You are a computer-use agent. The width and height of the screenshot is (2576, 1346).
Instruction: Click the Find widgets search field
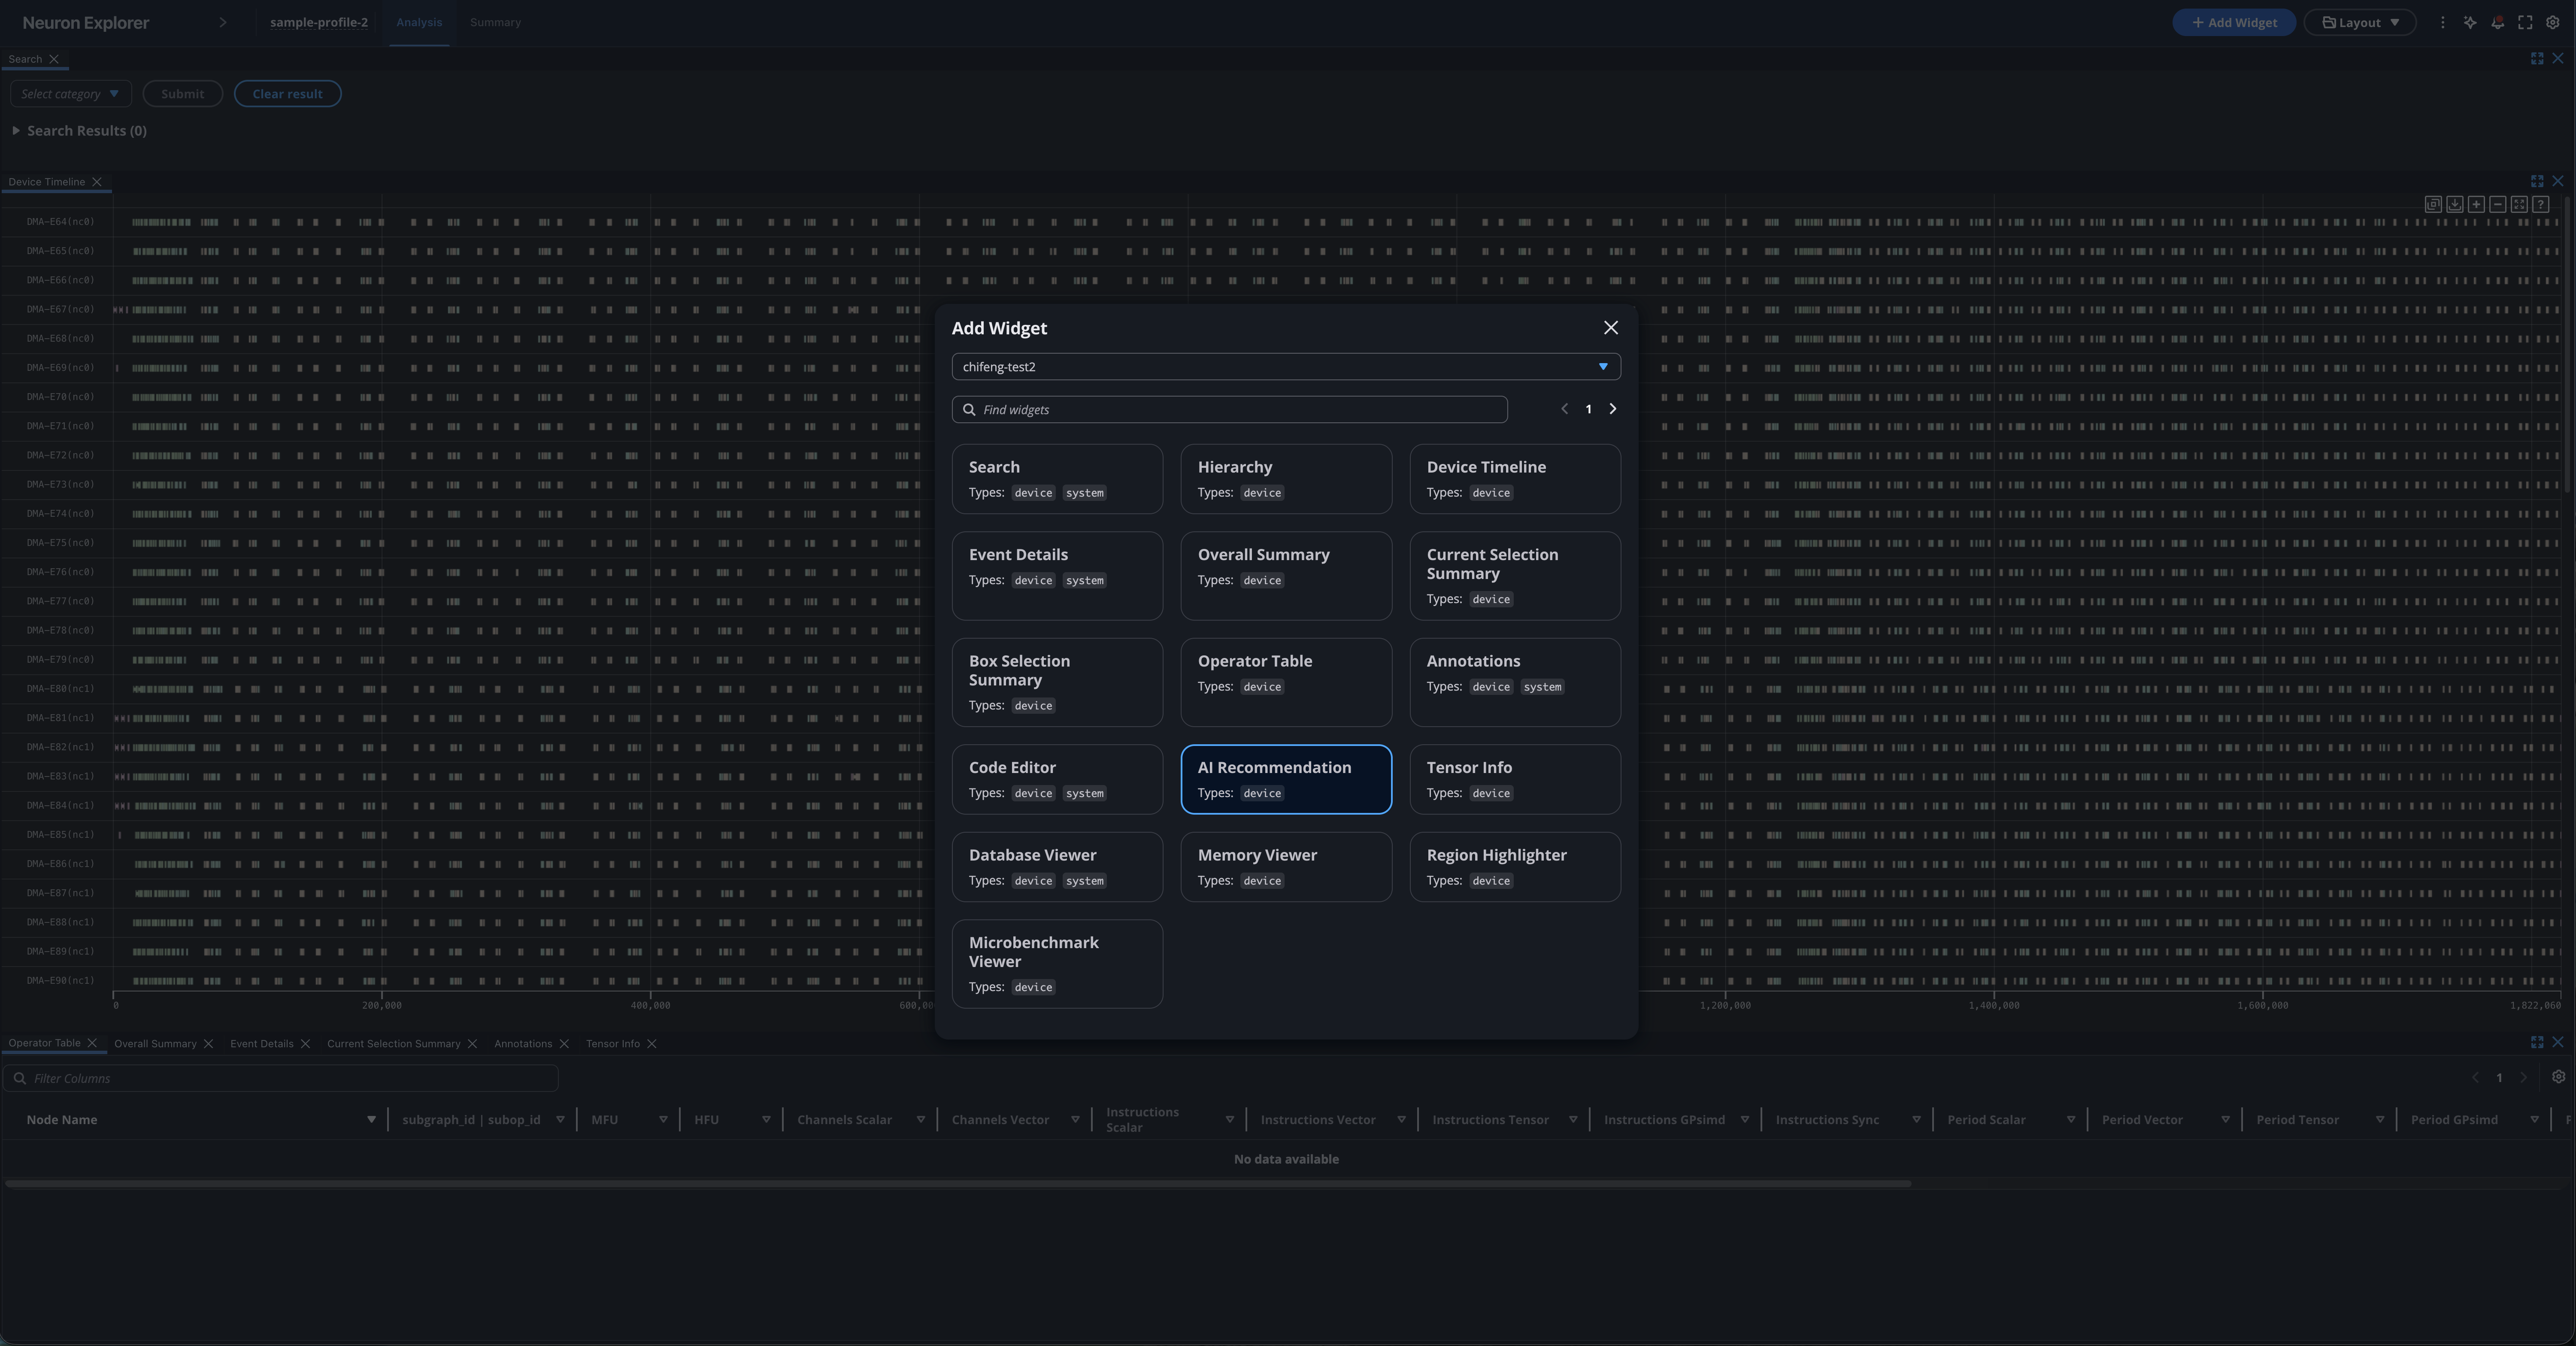coord(1229,409)
